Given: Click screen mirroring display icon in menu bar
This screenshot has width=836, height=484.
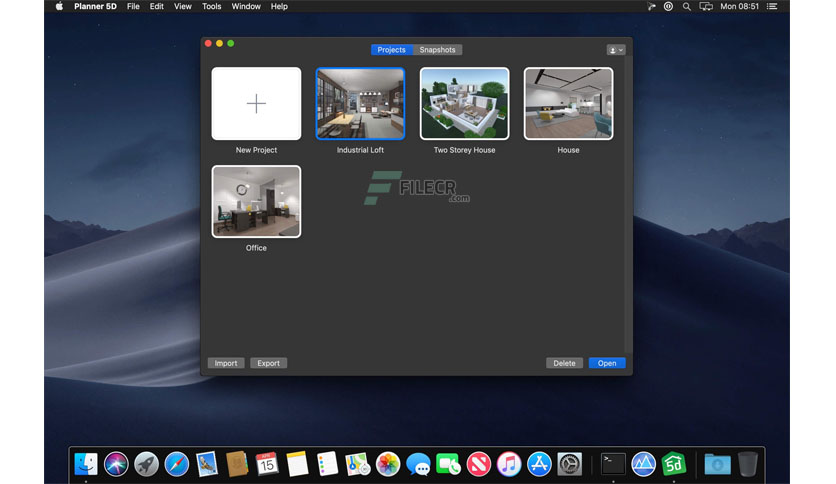Looking at the screenshot, I should click(x=706, y=6).
